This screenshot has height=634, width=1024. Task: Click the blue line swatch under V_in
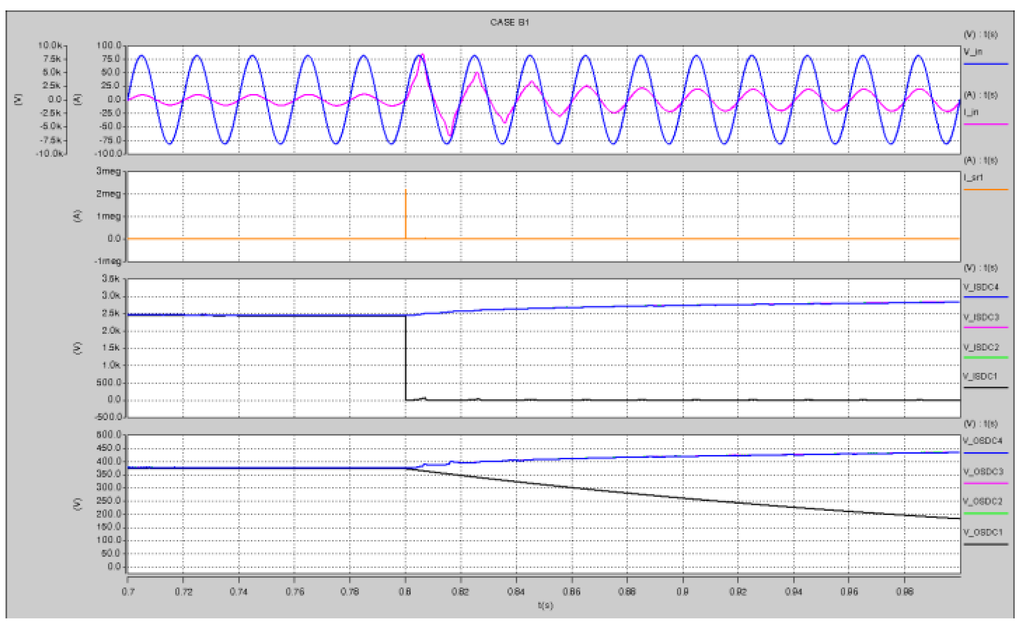(985, 62)
